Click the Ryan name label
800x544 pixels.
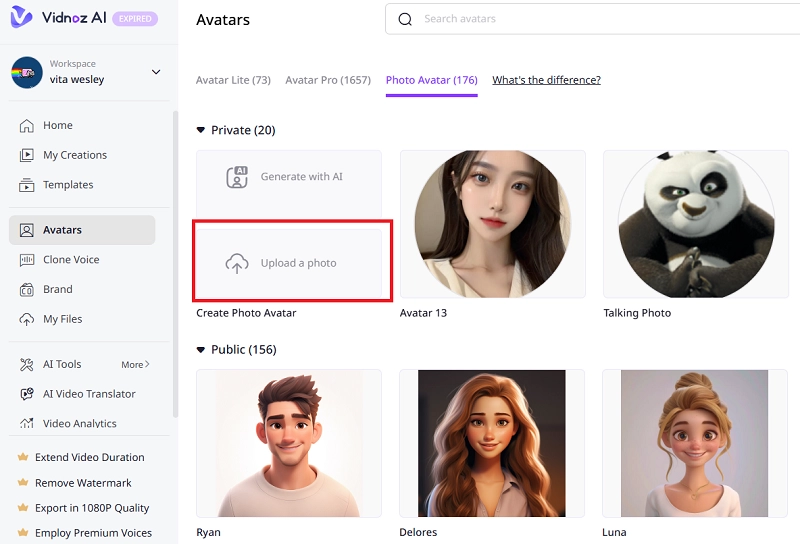209,532
